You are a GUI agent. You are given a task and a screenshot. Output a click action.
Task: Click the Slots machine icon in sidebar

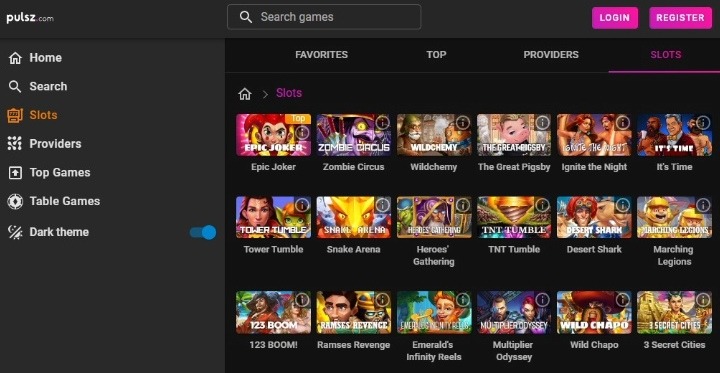15,115
